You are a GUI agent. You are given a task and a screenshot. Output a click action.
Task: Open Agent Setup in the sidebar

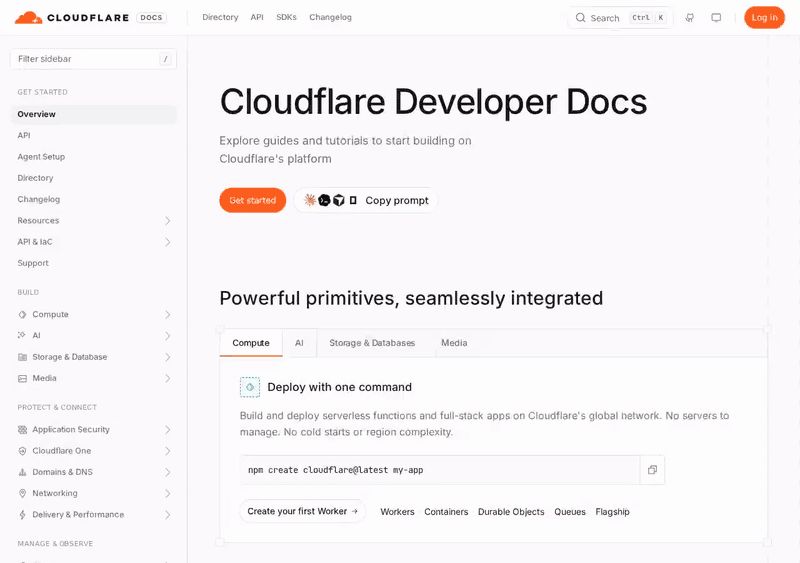click(x=41, y=157)
